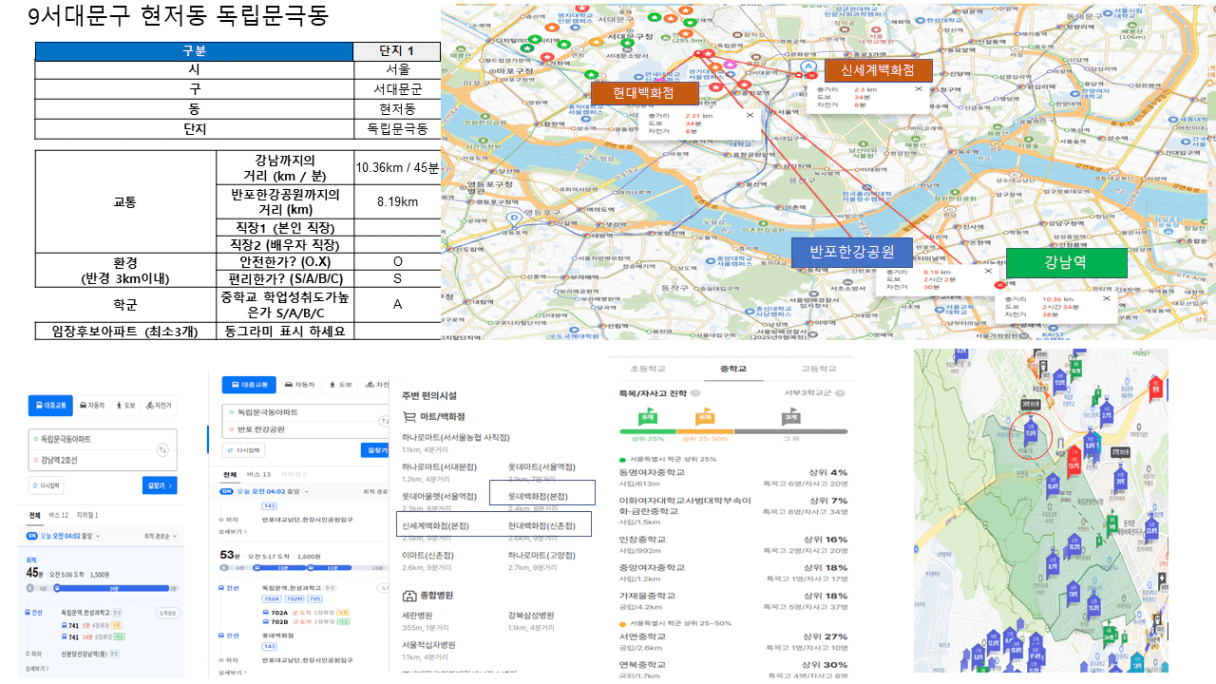
Task: Select bus 702A badge in 53분 route
Action: (x=272, y=599)
